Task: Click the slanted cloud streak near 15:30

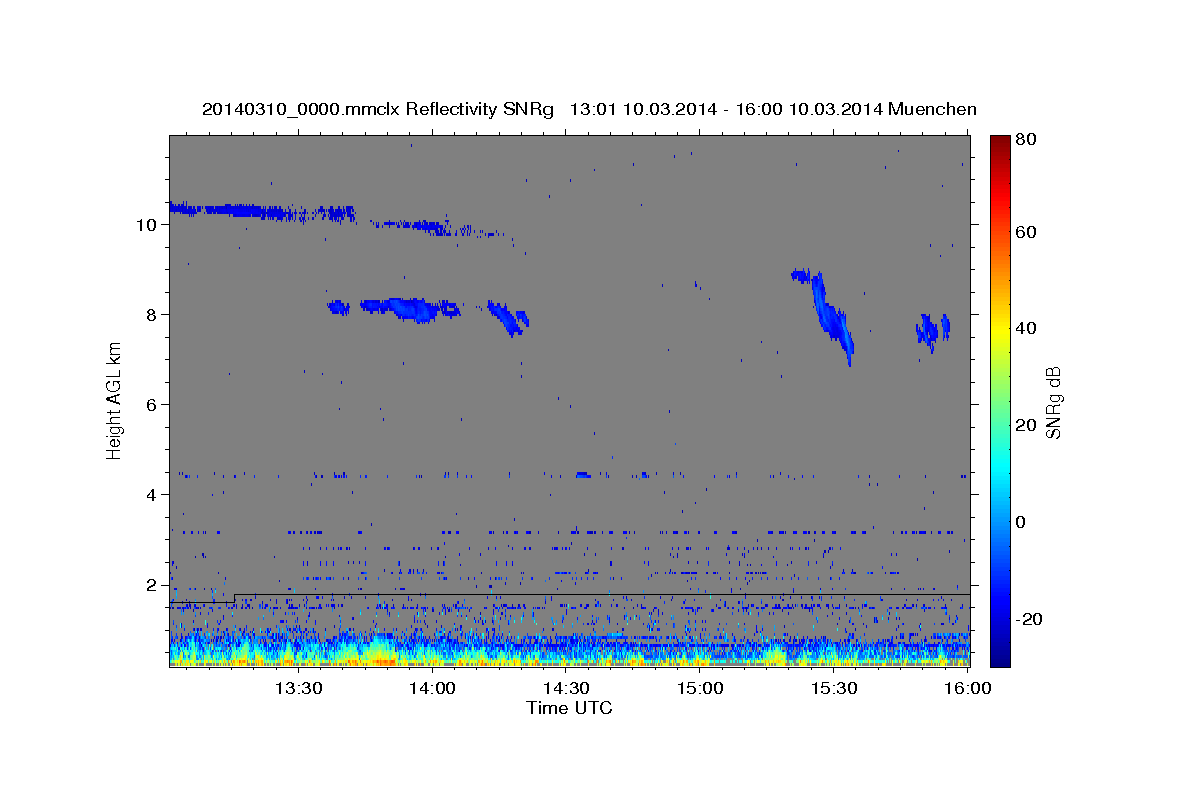Action: tap(832, 317)
